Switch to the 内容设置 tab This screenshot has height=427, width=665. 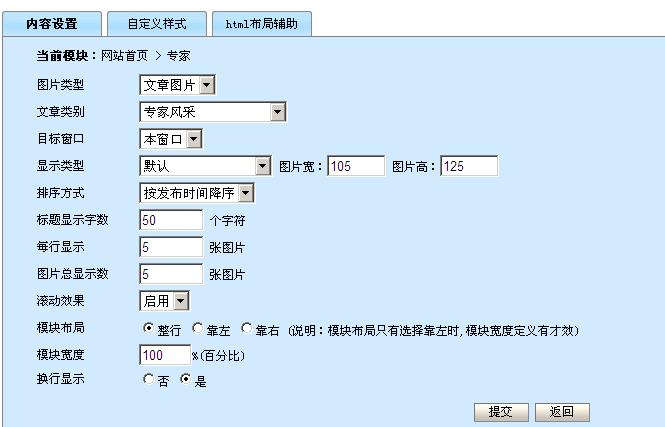point(52,23)
